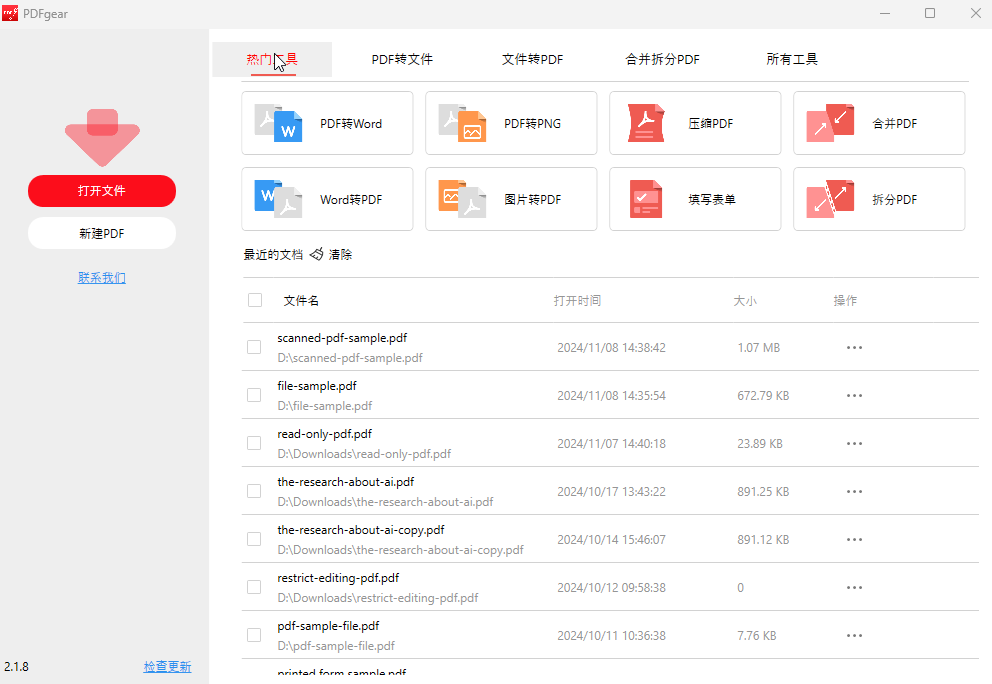The height and width of the screenshot is (684, 992).
Task: Click the PDF转Word tool icon
Action: pos(278,124)
